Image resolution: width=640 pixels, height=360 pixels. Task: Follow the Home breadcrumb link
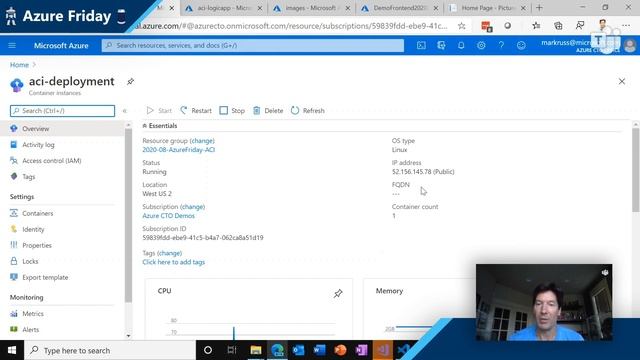click(x=19, y=64)
